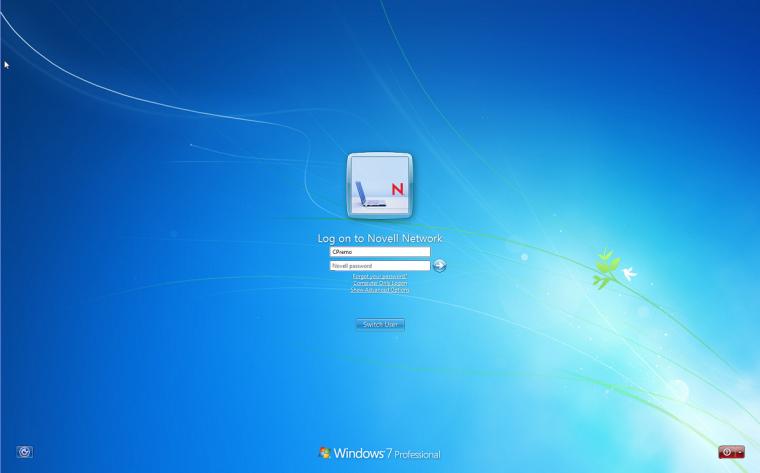Viewport: 760px width, 473px height.
Task: Select the Novell user account tile frame
Action: [380, 186]
